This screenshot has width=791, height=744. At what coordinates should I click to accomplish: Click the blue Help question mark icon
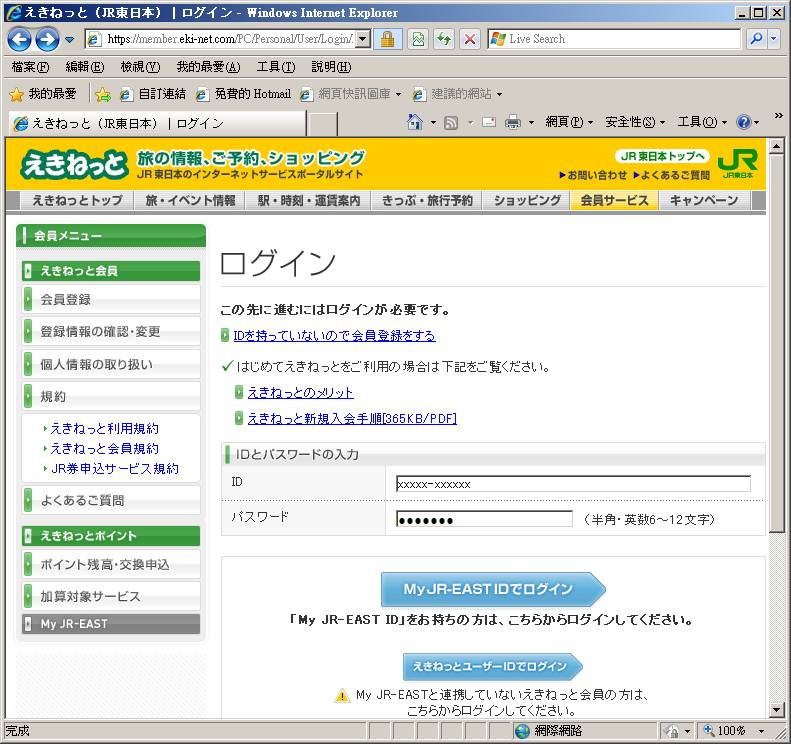(744, 122)
